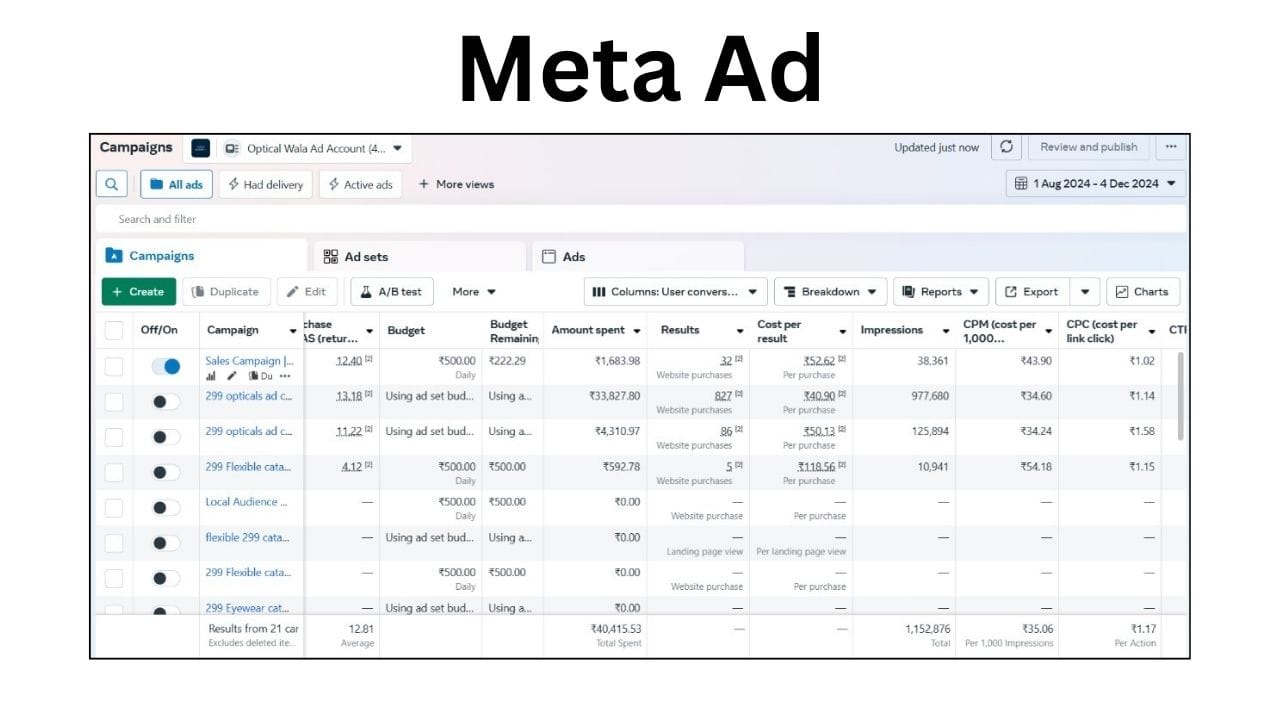
Task: Enable the Local Audience campaign toggle
Action: pyautogui.click(x=166, y=508)
